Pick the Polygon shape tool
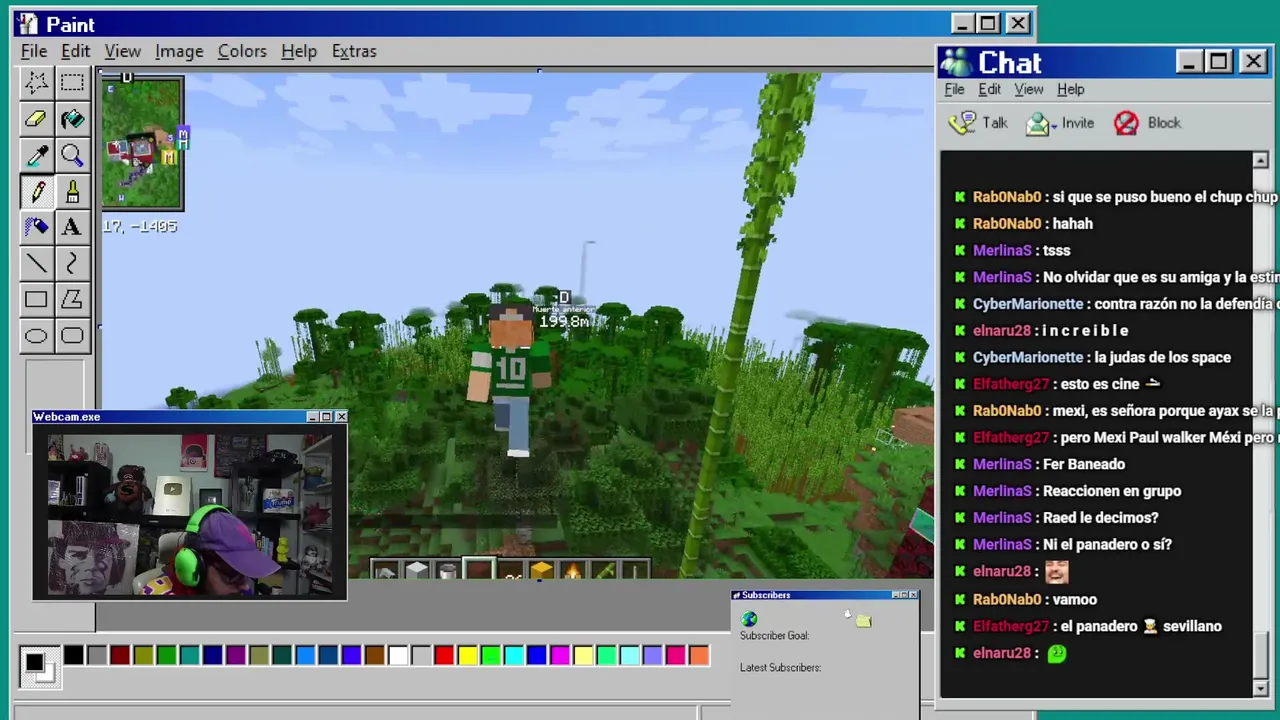Viewport: 1280px width, 720px height. [x=72, y=299]
